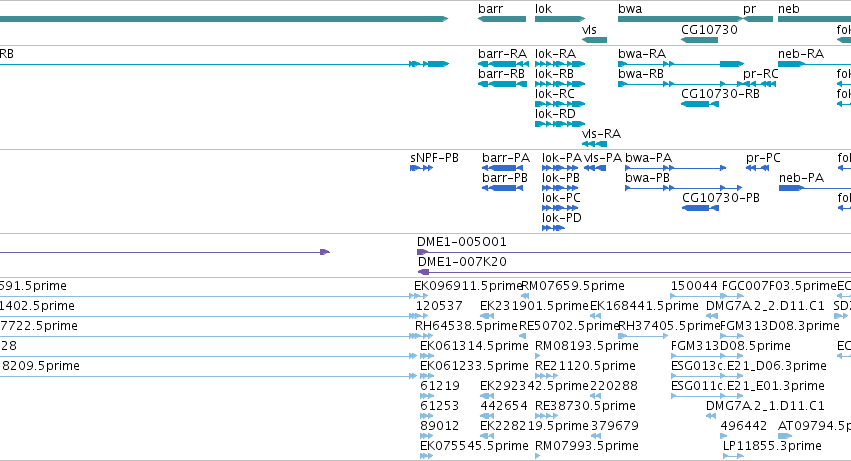Select transcript bwa-RA
Viewport: 851px width, 461px height.
[681, 64]
